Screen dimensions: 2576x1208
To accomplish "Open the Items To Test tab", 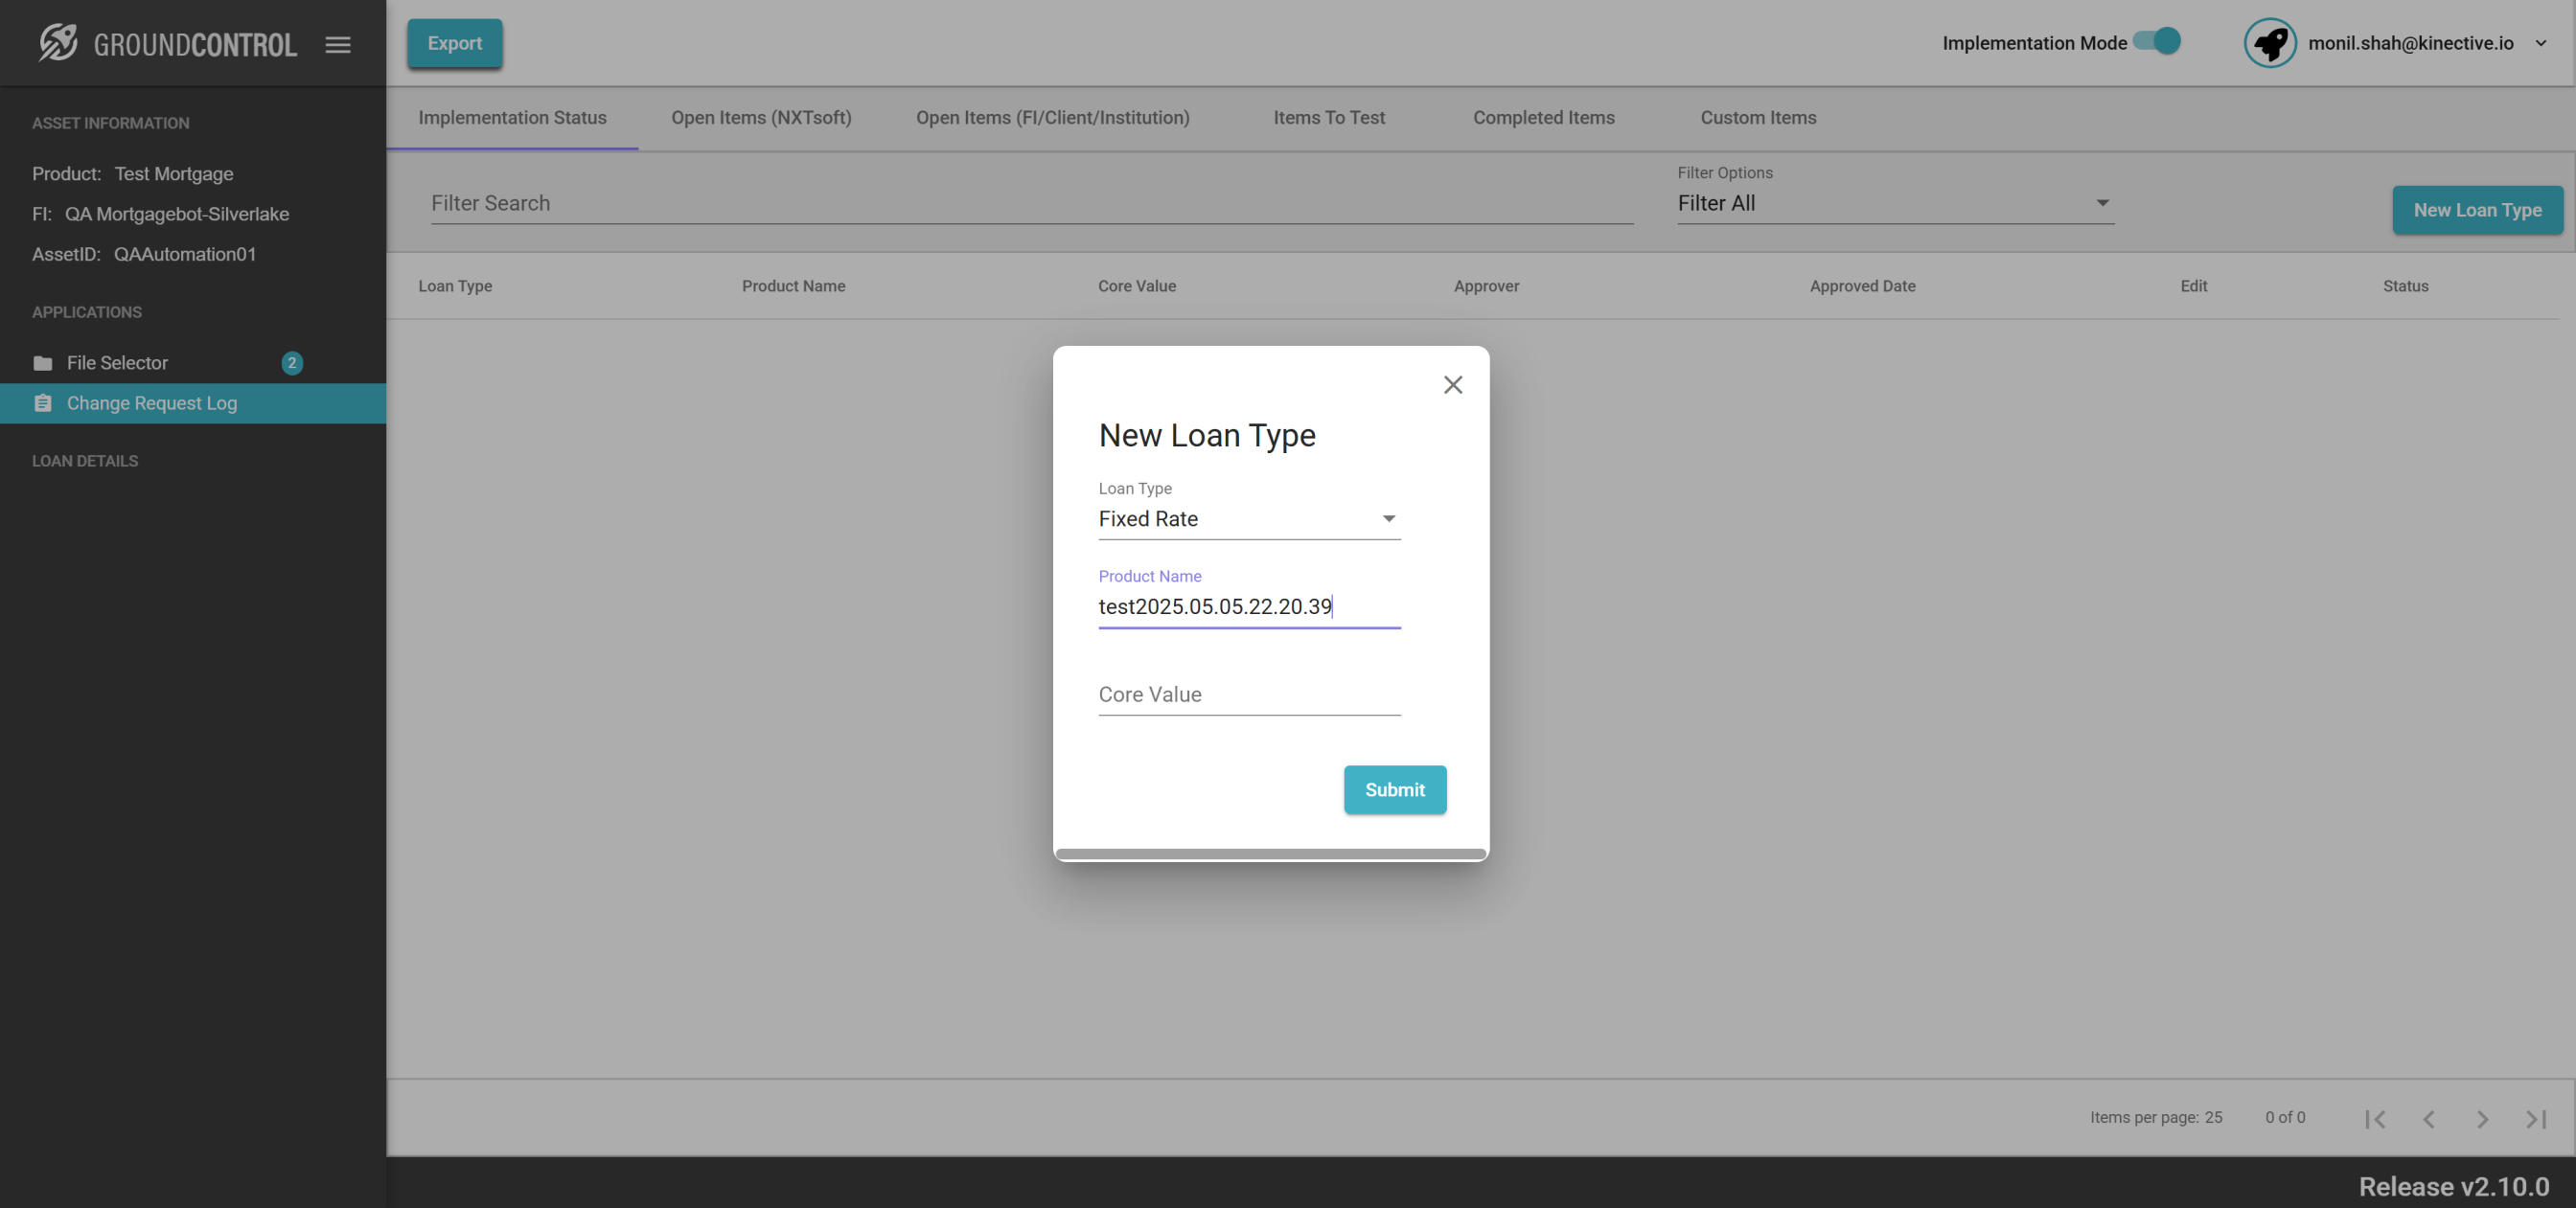I will tap(1328, 117).
